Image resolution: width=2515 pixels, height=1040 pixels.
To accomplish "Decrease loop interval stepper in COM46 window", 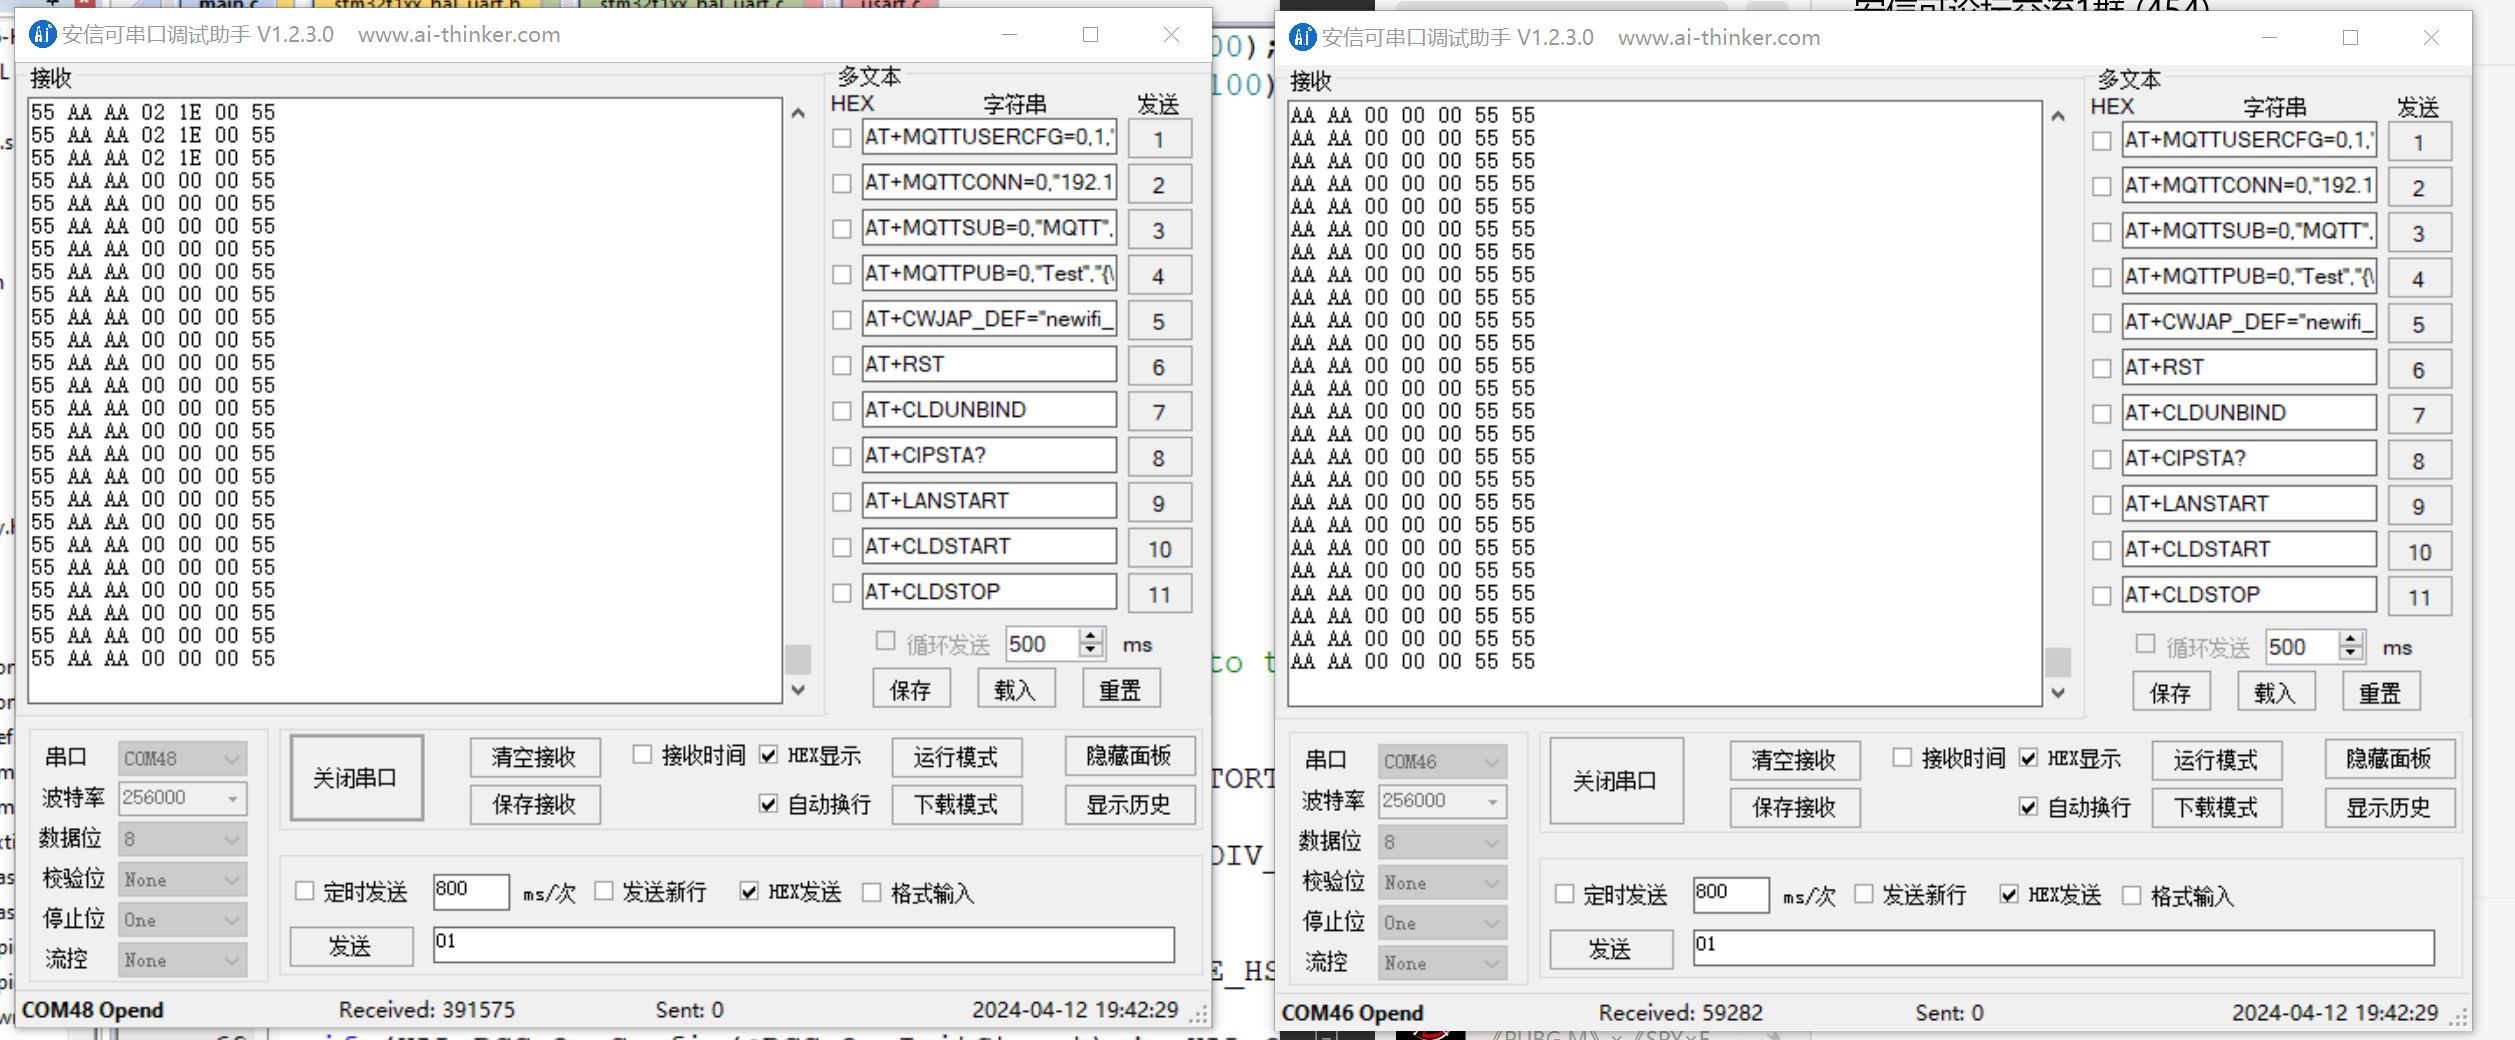I will [2352, 655].
